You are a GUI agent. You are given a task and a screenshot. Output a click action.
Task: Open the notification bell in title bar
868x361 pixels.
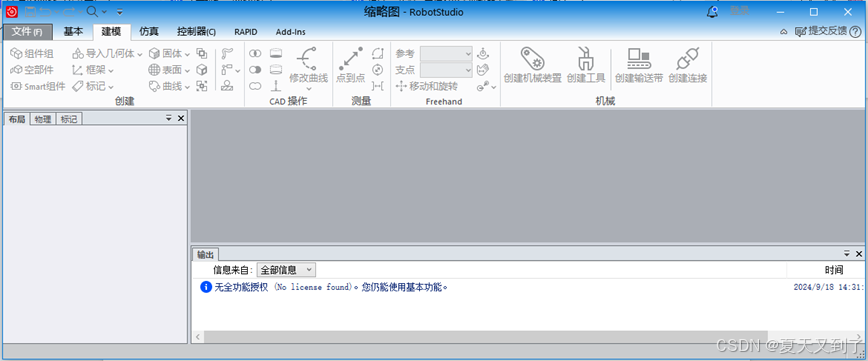click(x=712, y=12)
